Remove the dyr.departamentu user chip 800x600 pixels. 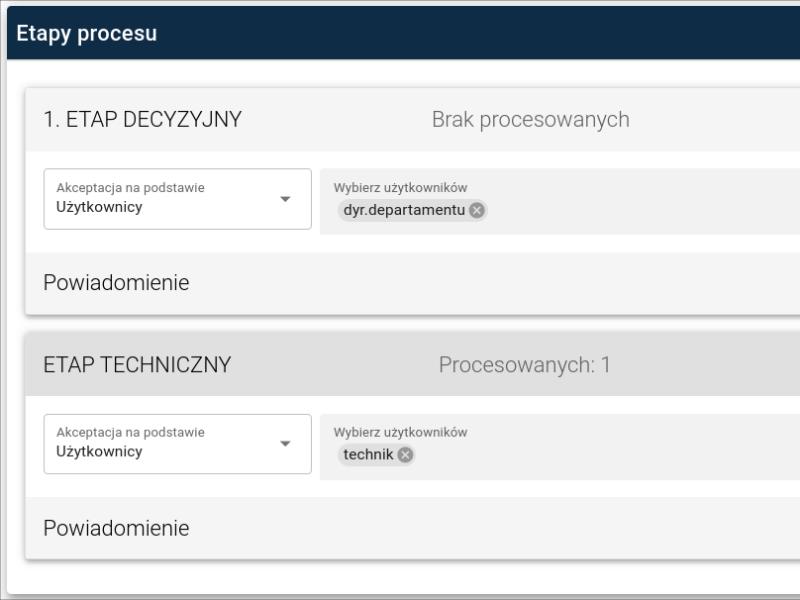[x=477, y=210]
